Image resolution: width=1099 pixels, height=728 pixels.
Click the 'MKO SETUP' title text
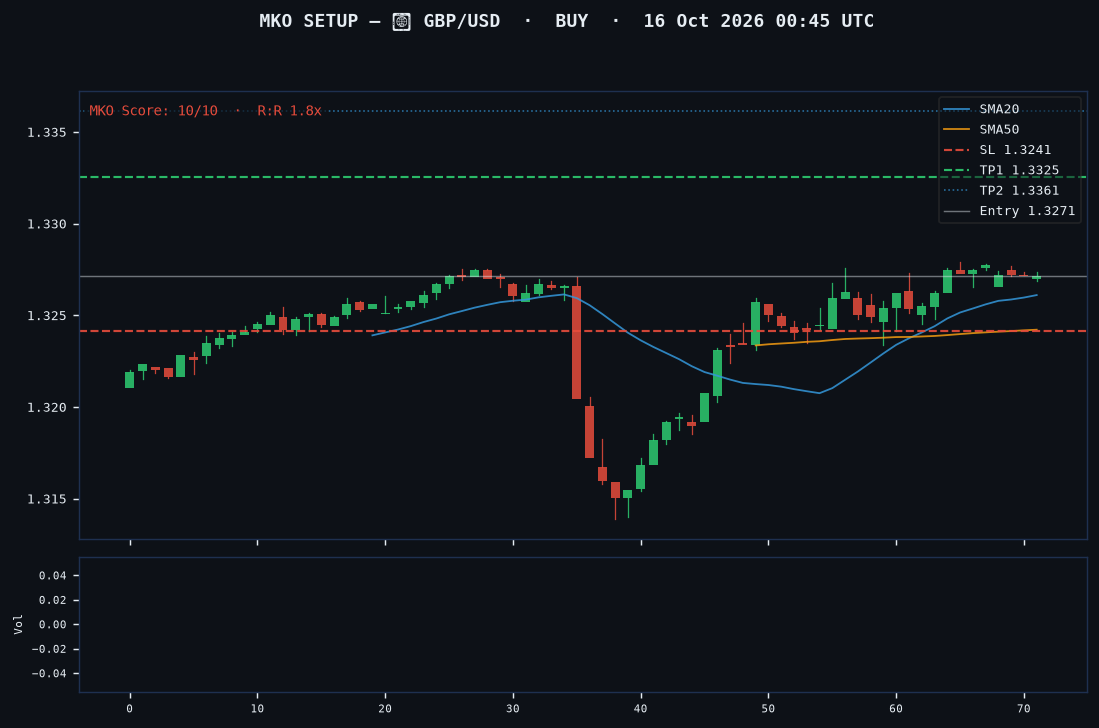click(308, 21)
